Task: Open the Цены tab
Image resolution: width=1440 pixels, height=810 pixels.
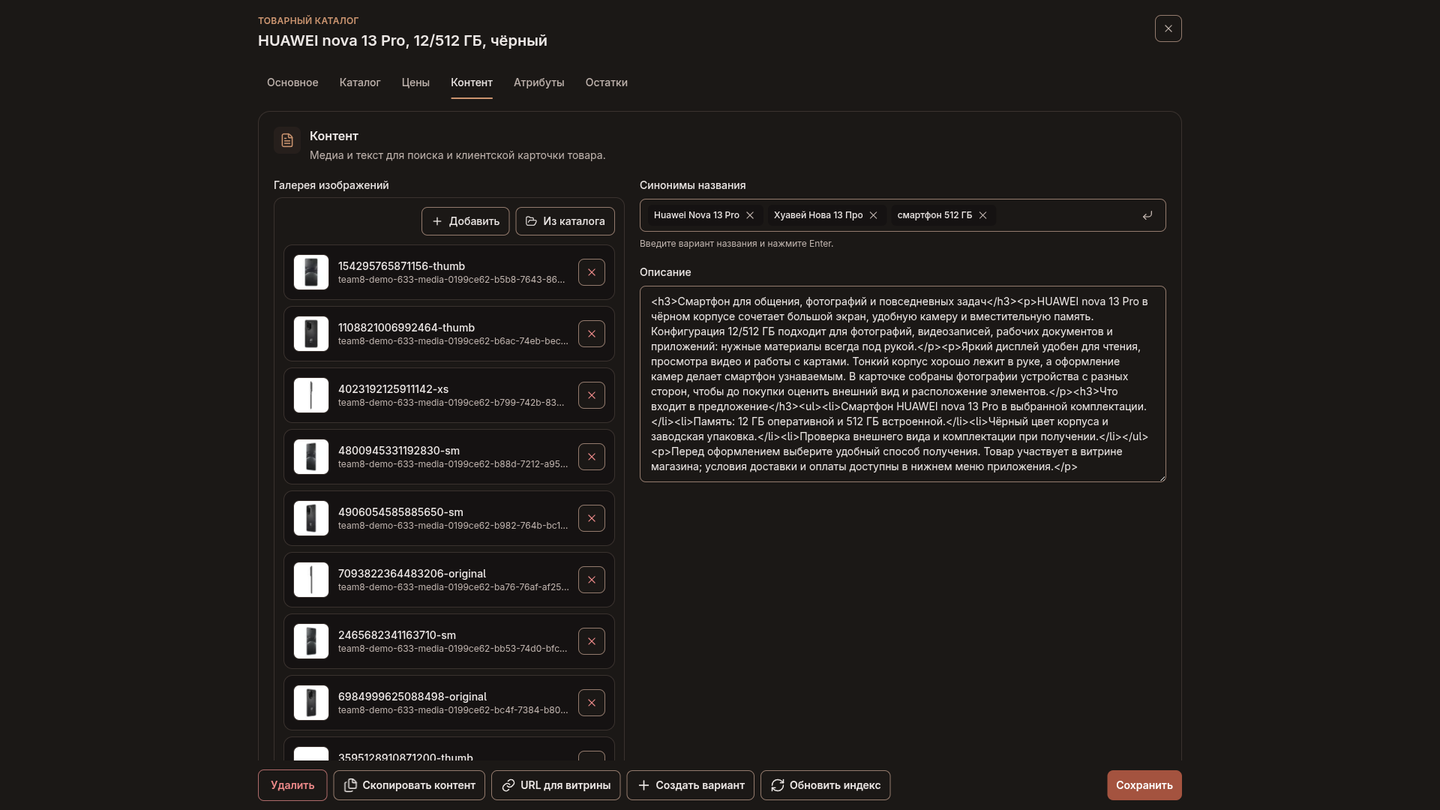Action: click(416, 82)
